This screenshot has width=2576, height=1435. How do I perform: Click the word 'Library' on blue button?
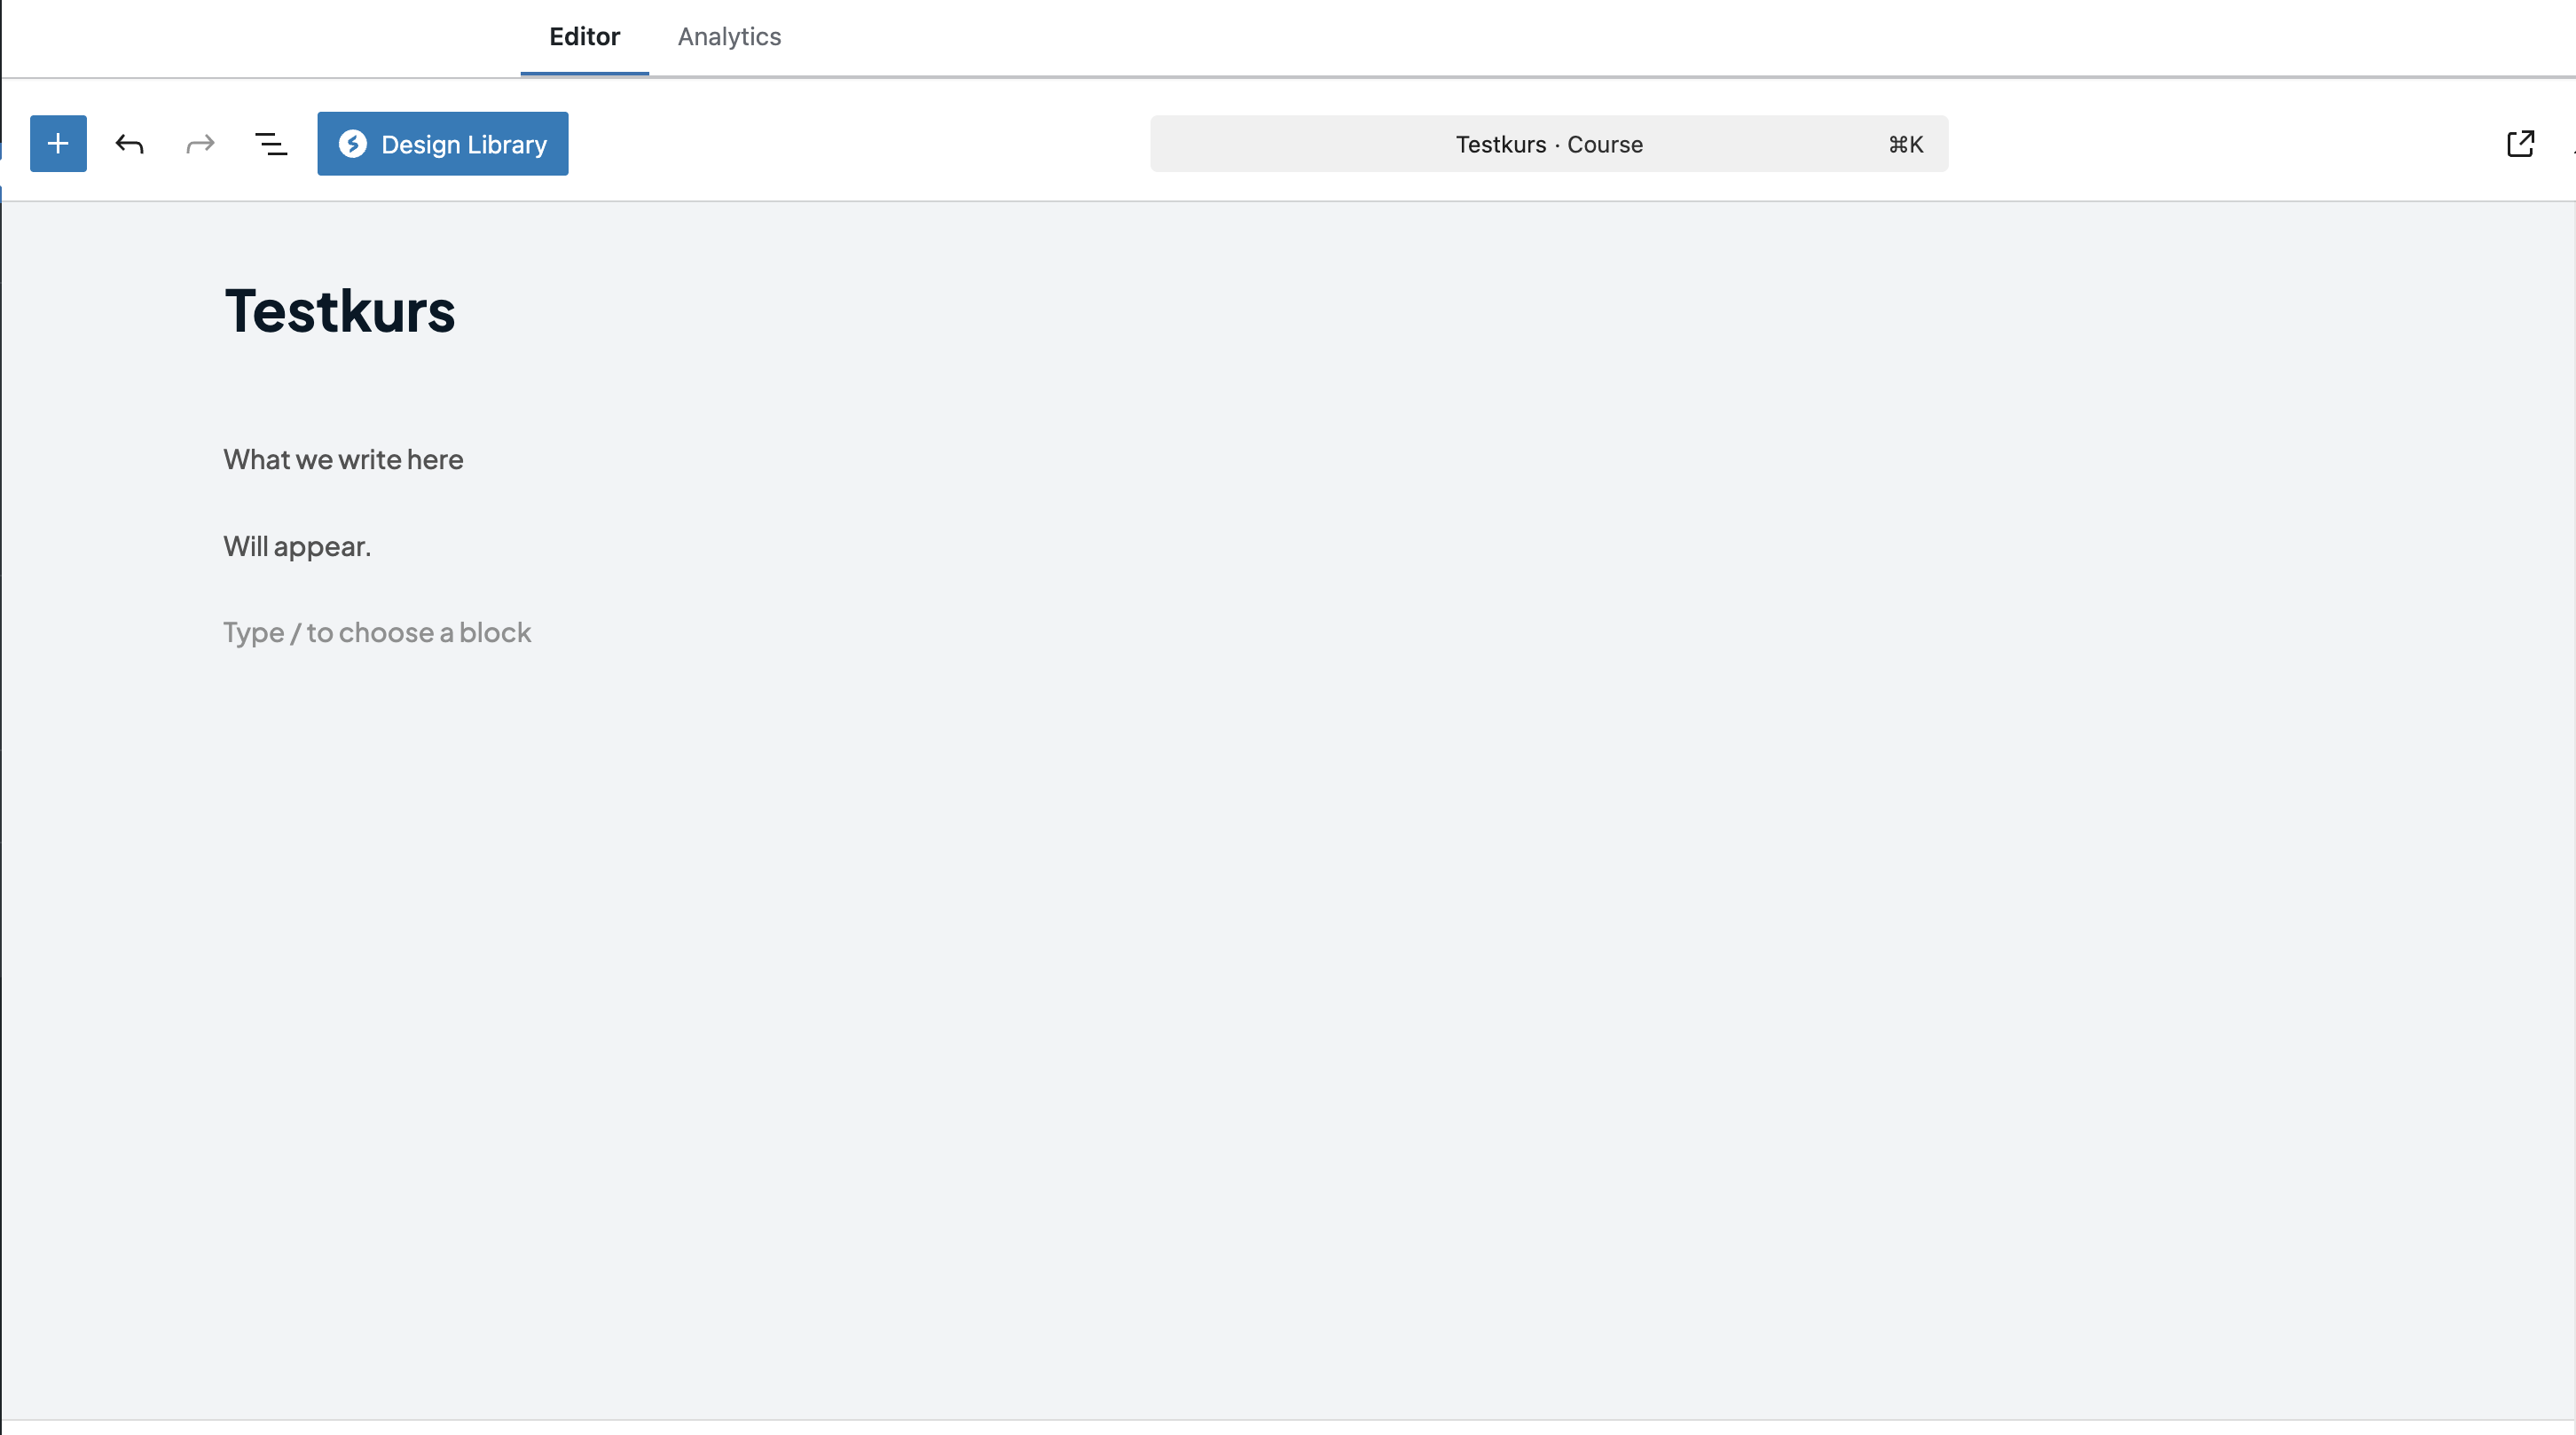tap(507, 144)
